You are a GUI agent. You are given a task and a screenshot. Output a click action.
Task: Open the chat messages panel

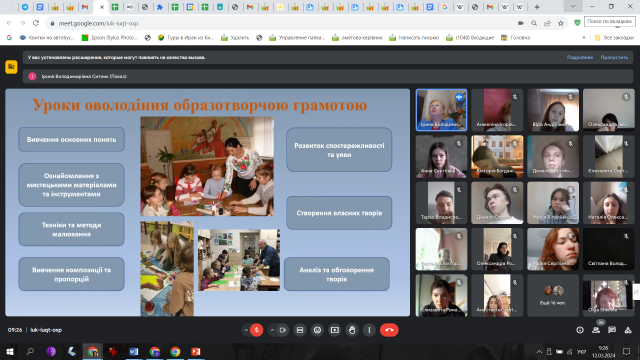[612, 330]
